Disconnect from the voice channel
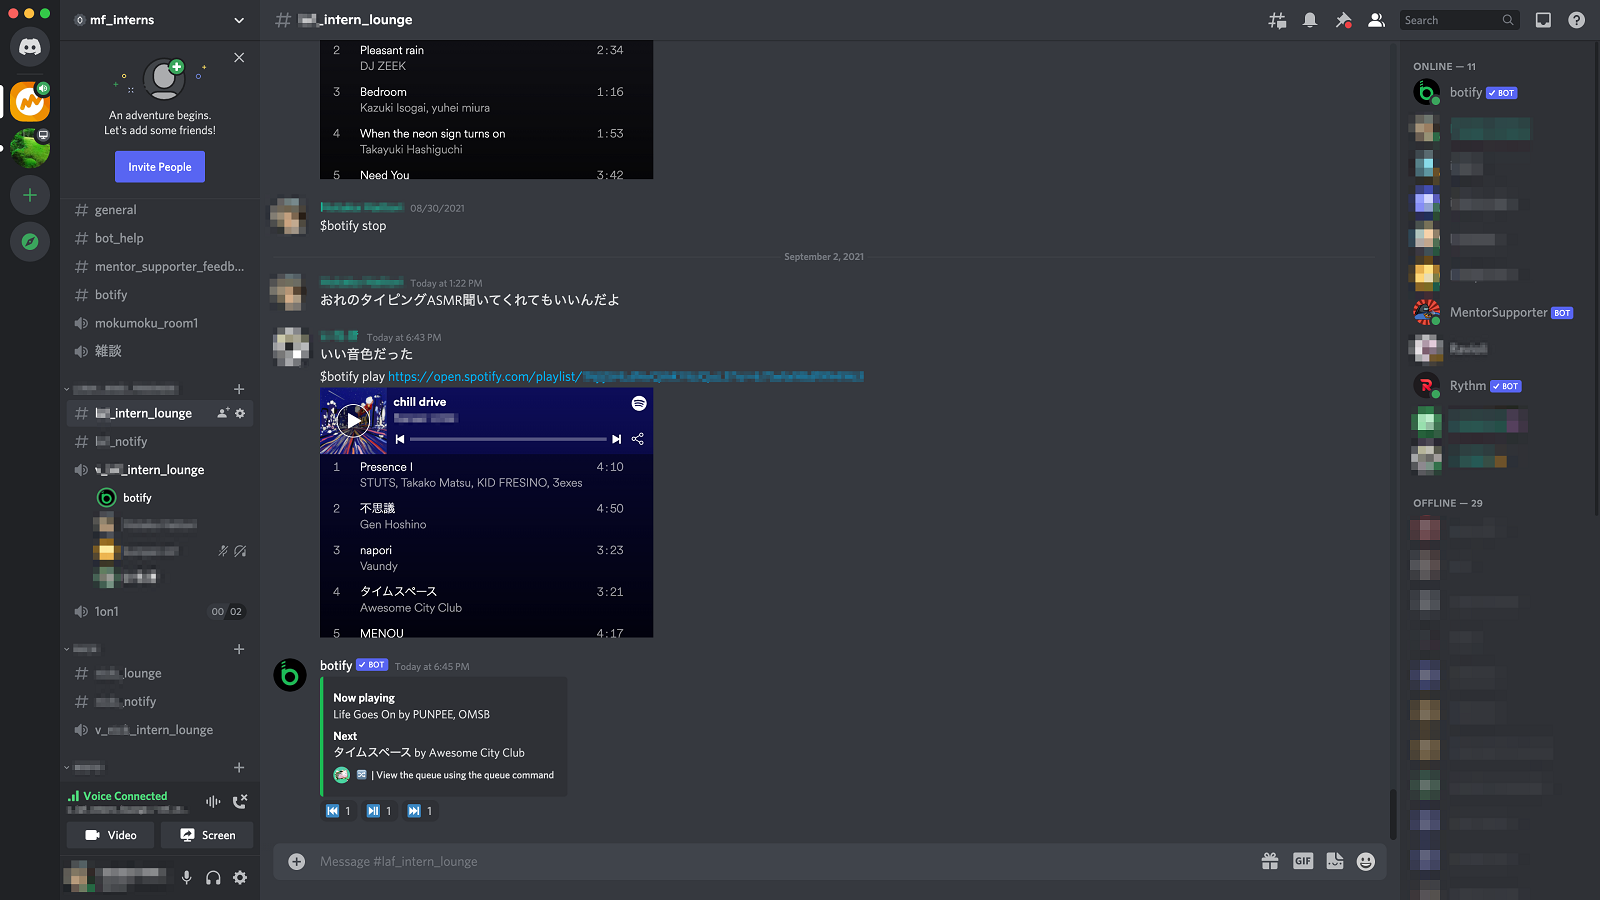The image size is (1600, 900). (x=239, y=801)
